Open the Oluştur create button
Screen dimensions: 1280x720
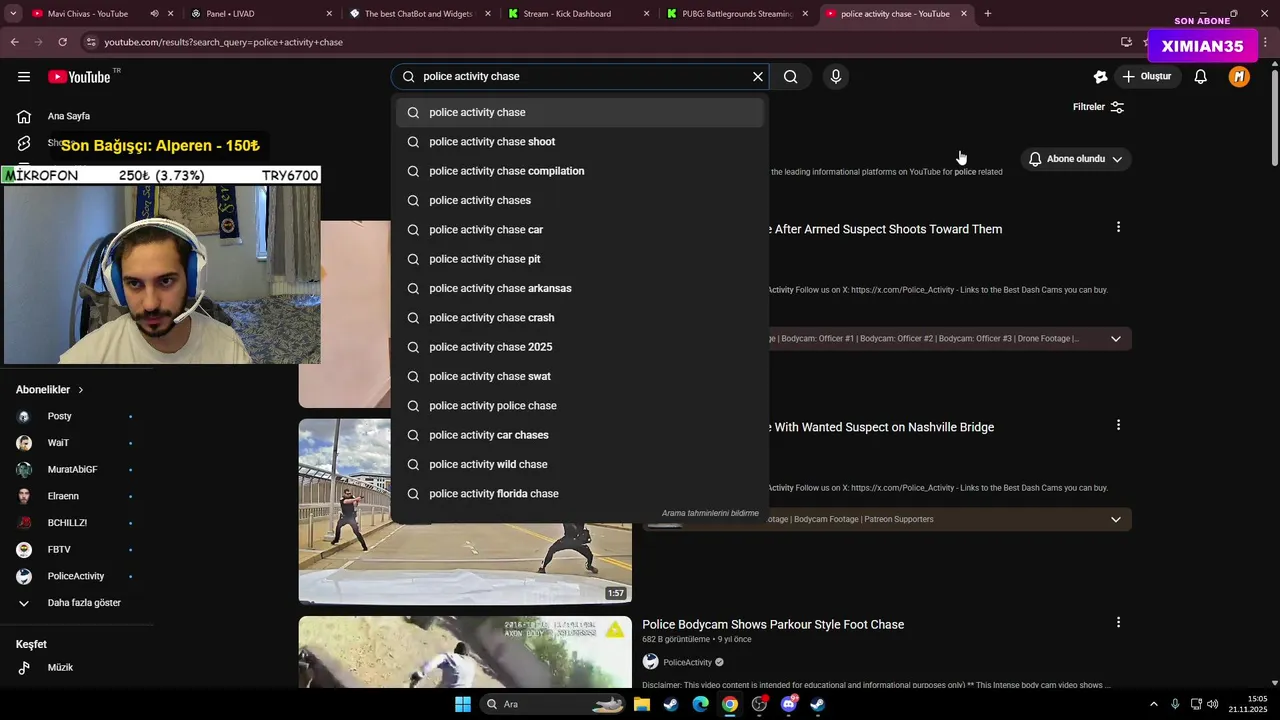[x=1146, y=76]
